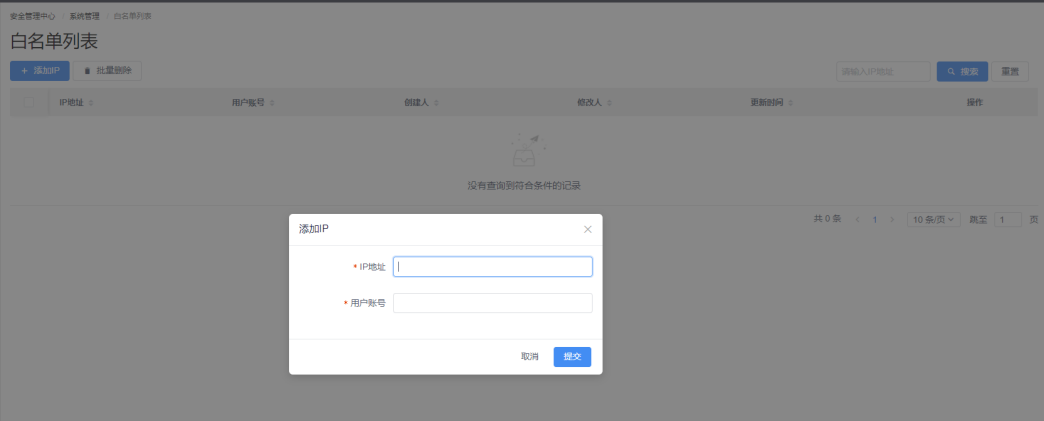
Task: Click the 请输入IP地址 search box
Action: tap(881, 72)
